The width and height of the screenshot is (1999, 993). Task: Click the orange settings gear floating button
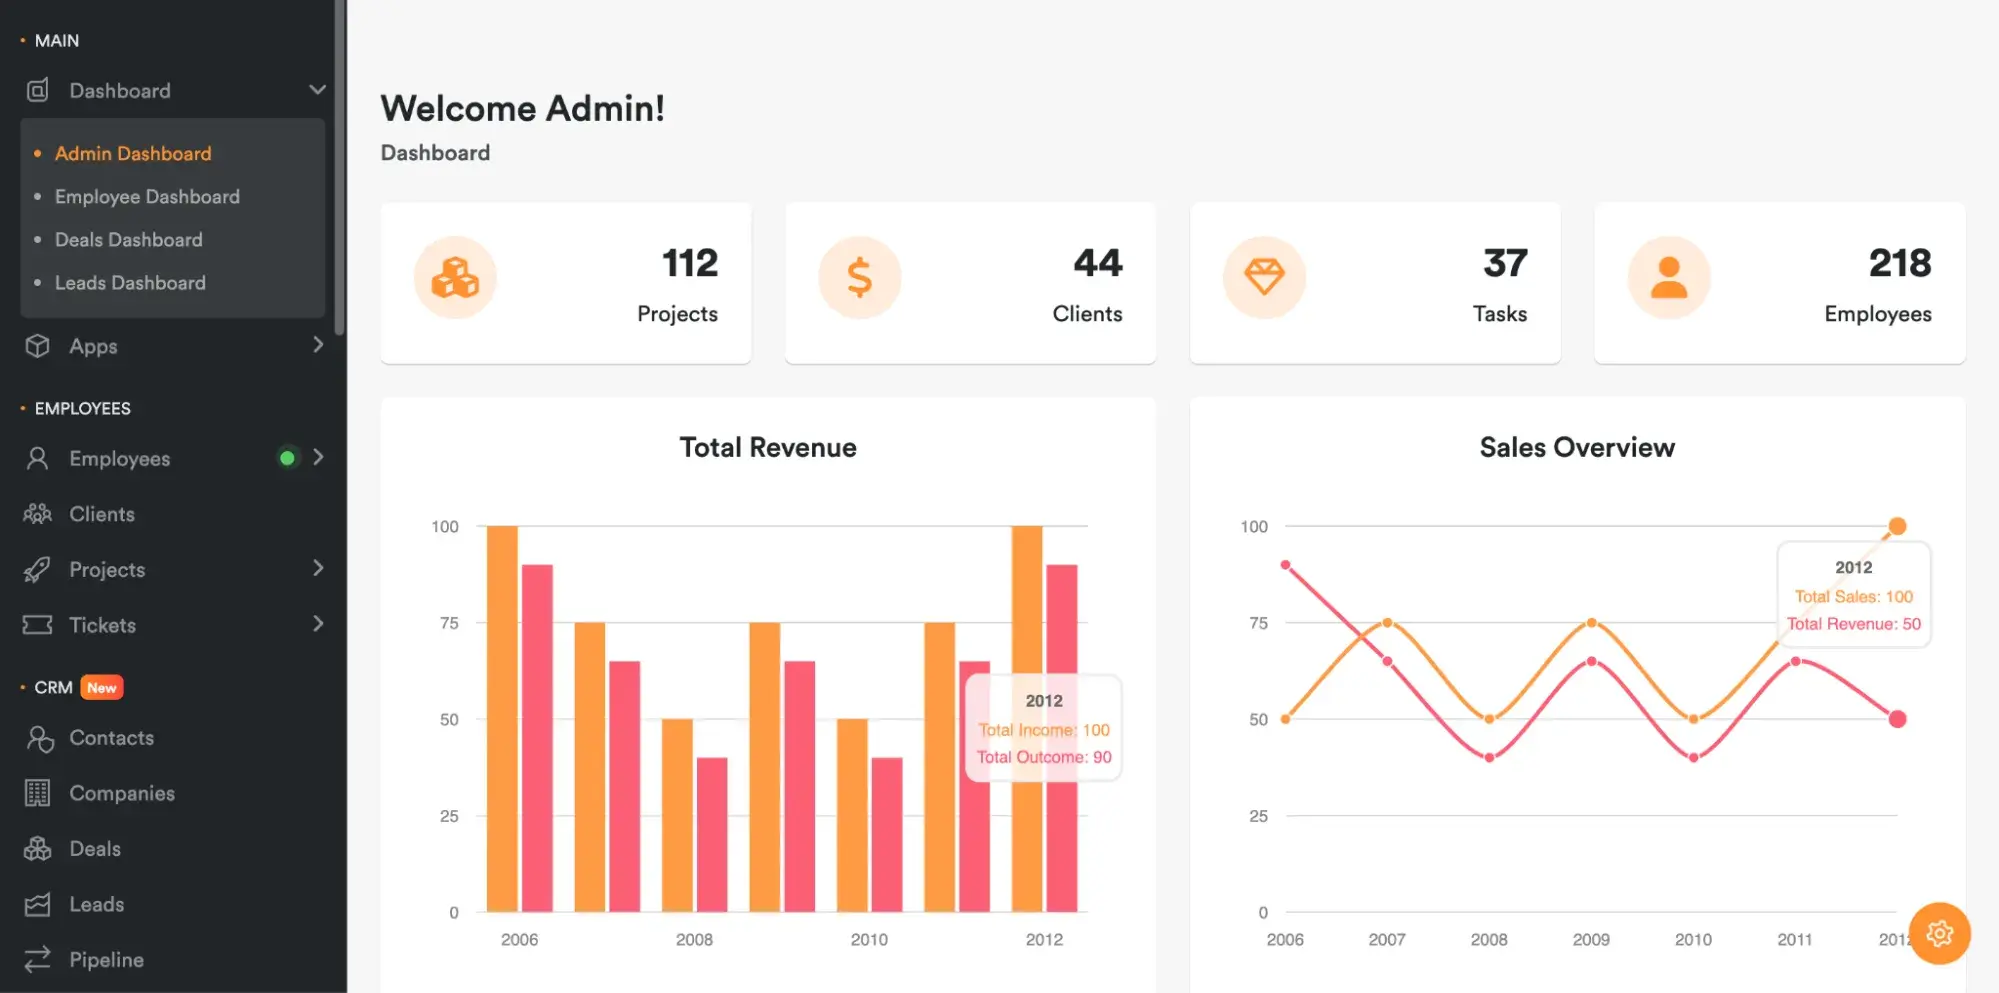(1938, 933)
